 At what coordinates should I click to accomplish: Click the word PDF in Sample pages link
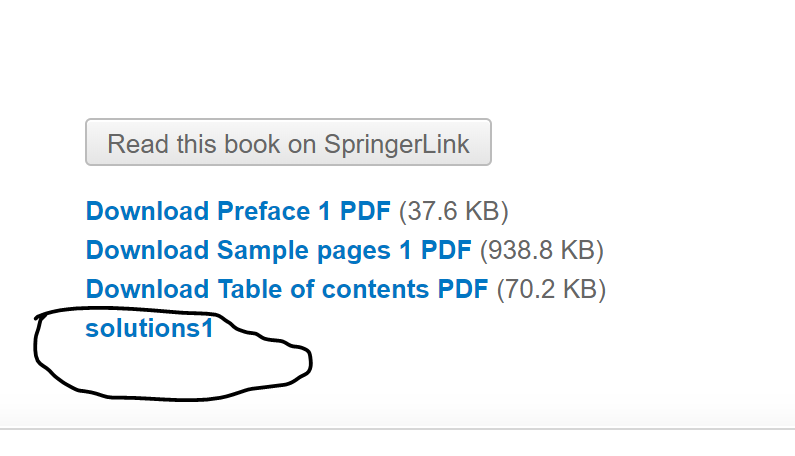pyautogui.click(x=446, y=250)
